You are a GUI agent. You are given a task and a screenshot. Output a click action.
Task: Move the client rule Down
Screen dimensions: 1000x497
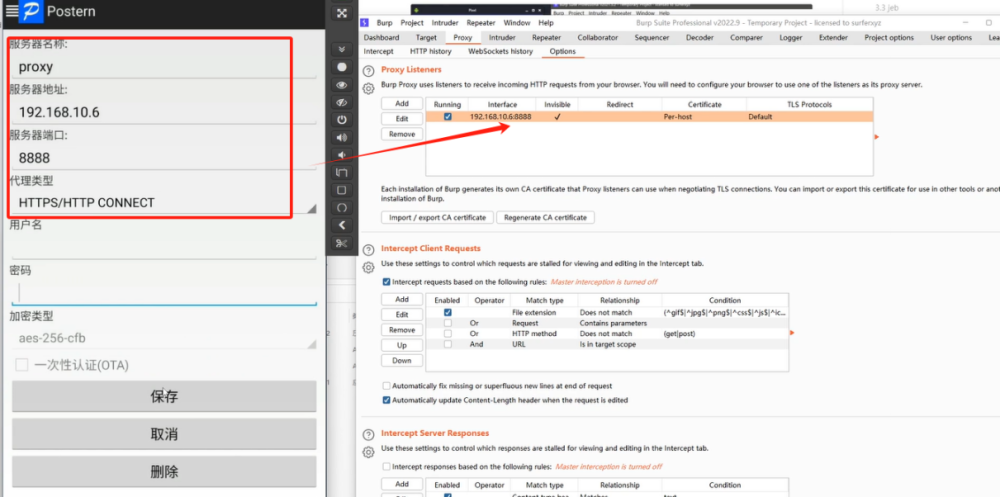click(402, 360)
